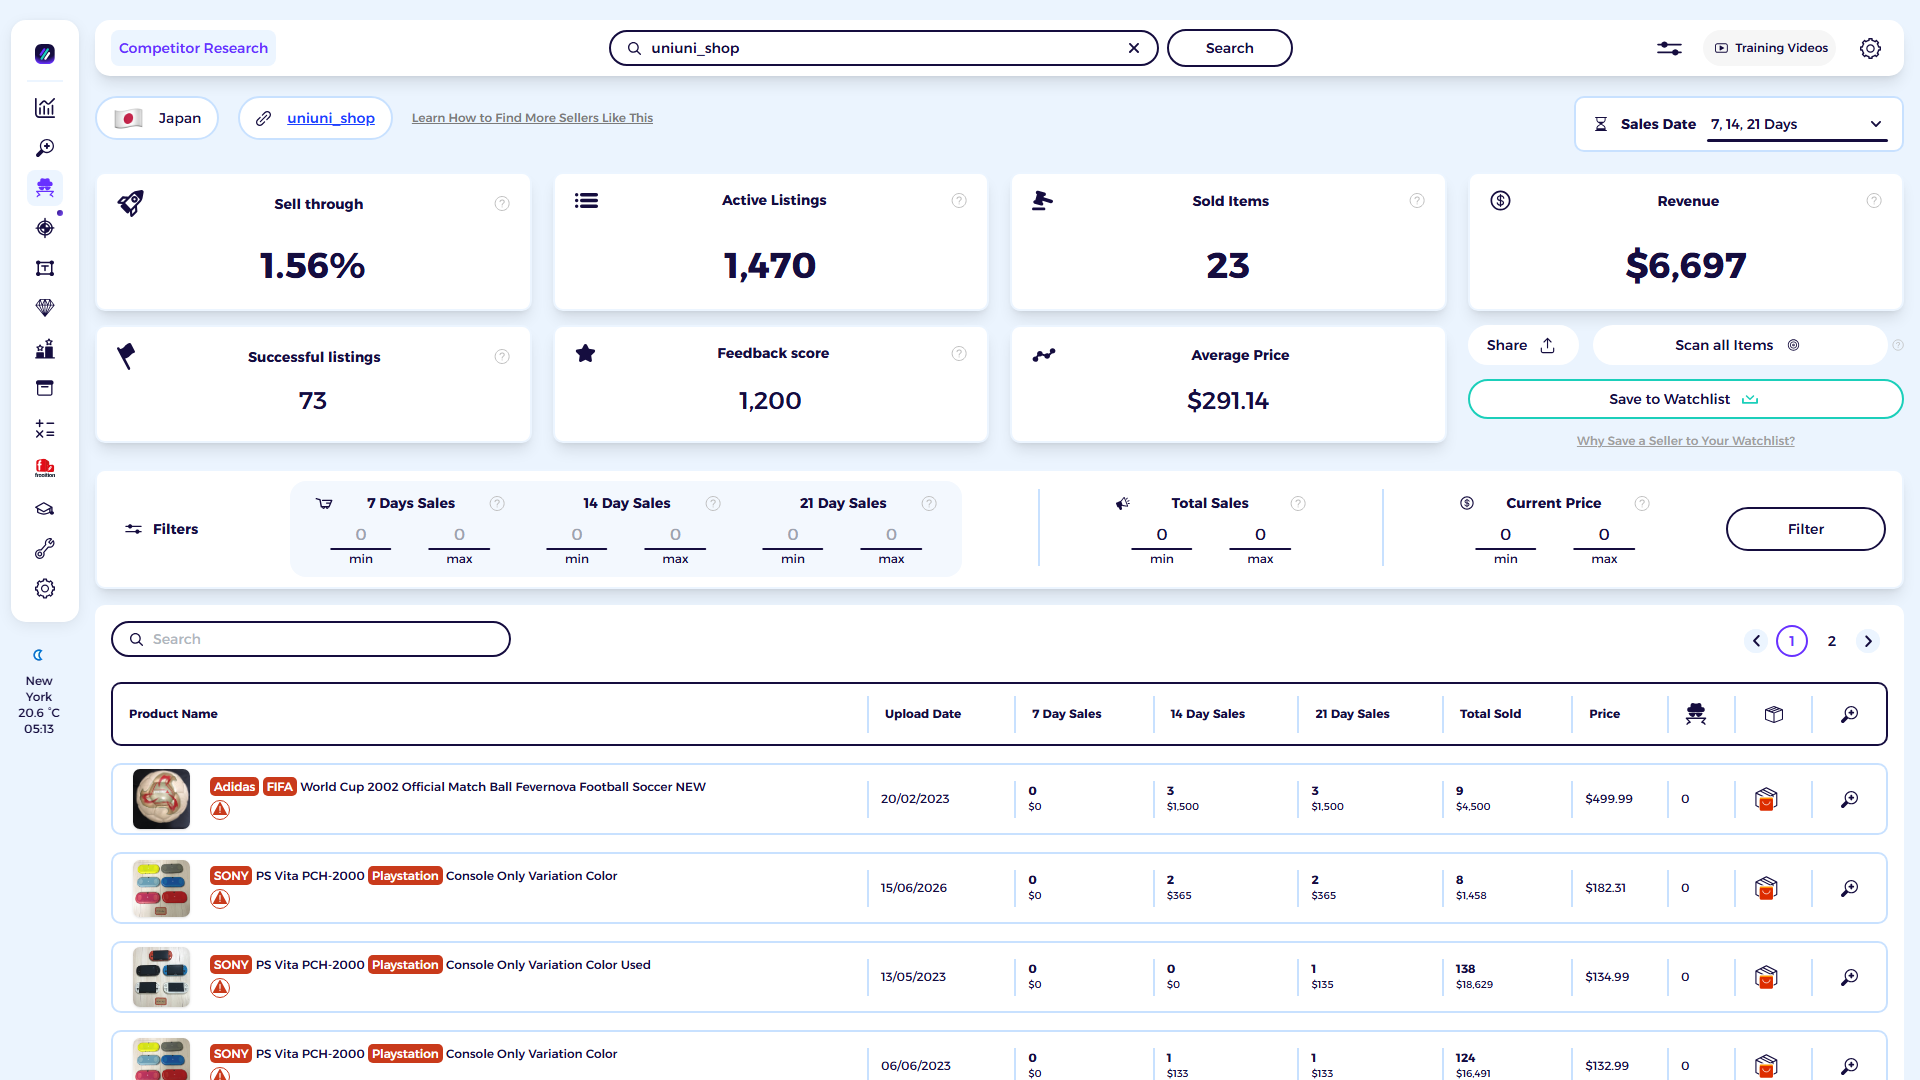Click the Total Sales help question icon
This screenshot has width=1920, height=1080.
click(x=1298, y=504)
